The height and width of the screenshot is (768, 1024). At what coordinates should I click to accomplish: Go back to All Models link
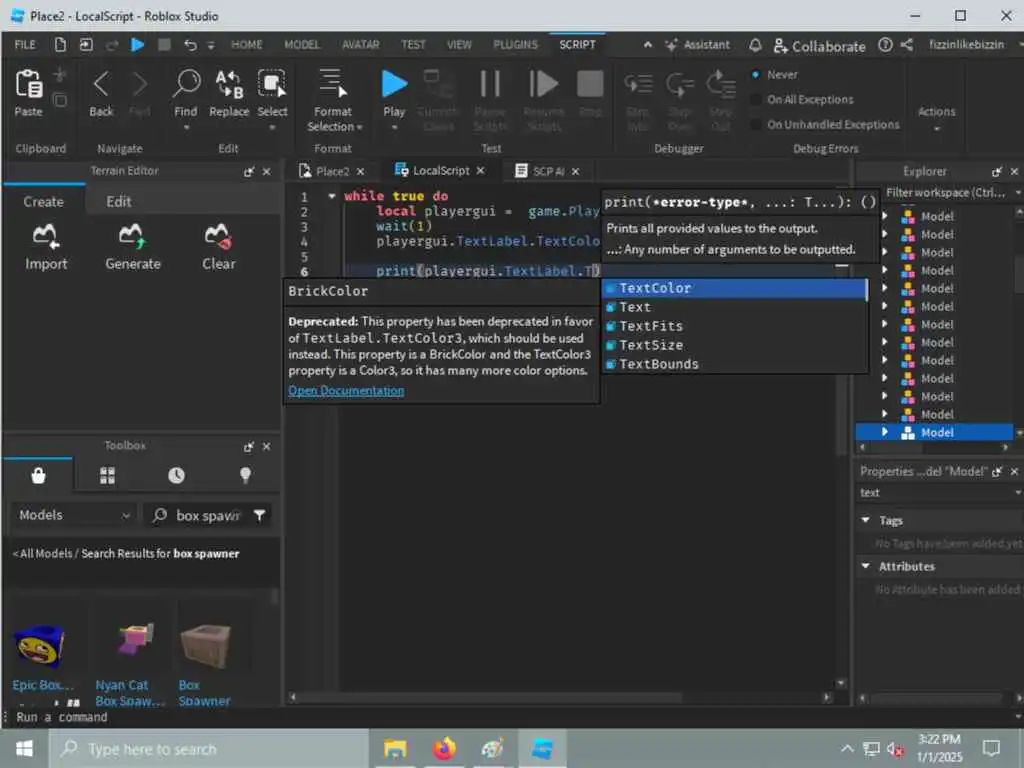43,553
